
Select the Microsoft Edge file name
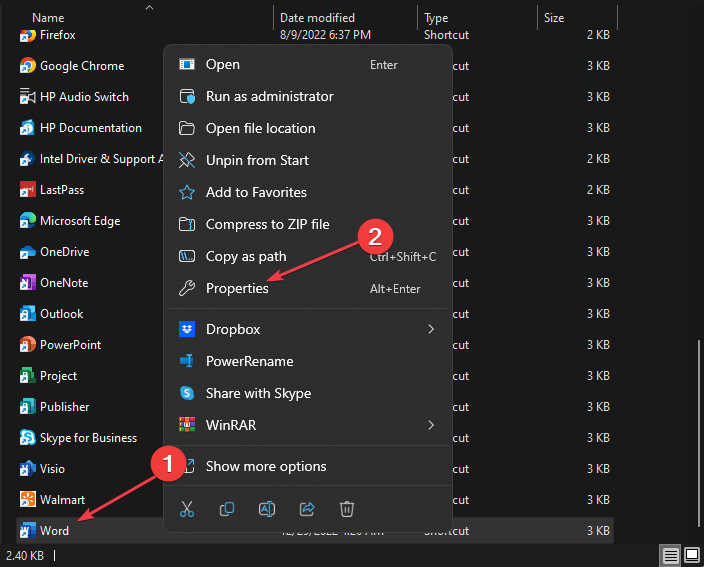point(80,221)
